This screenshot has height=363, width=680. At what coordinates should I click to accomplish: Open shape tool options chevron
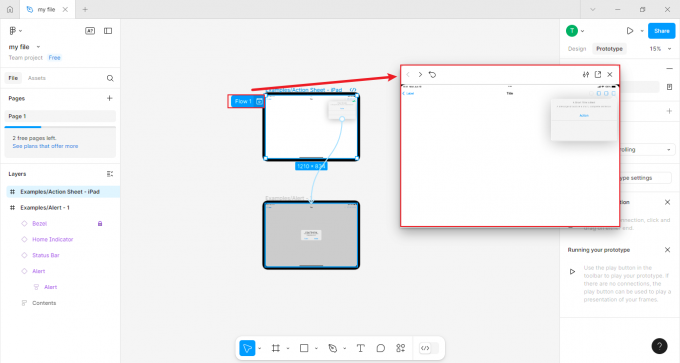coord(316,348)
